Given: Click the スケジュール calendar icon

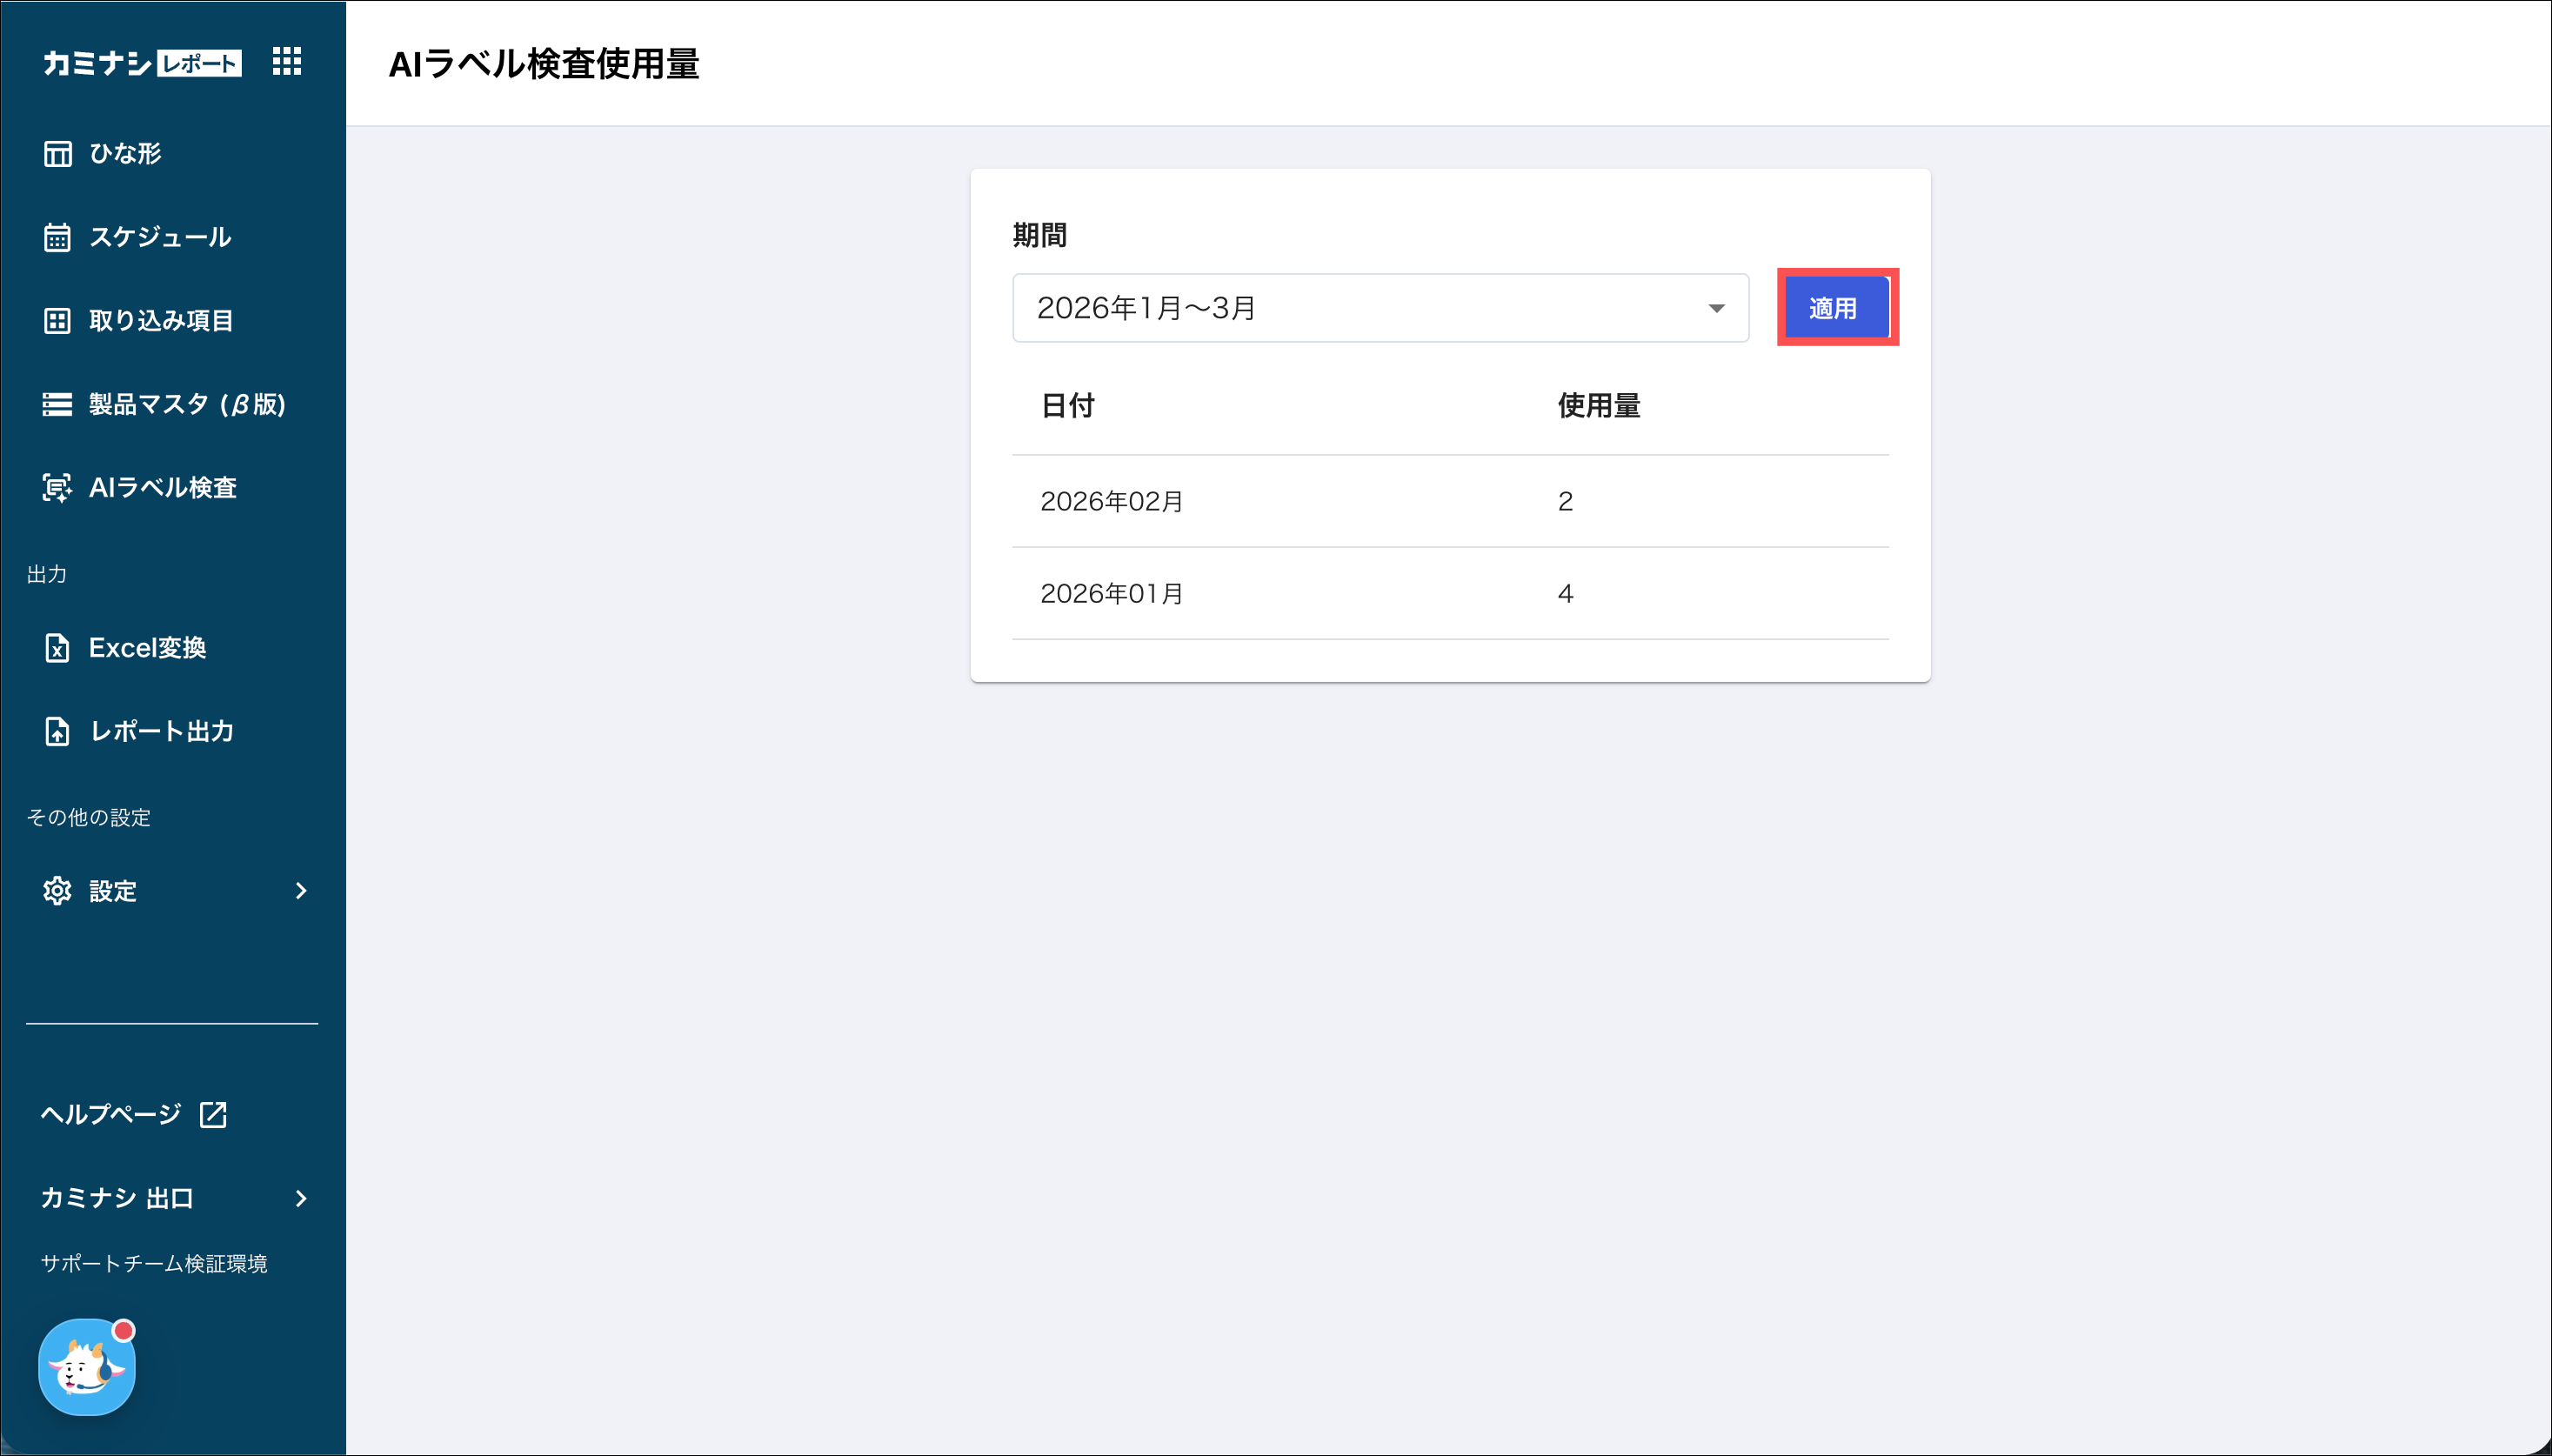Looking at the screenshot, I should tap(57, 238).
